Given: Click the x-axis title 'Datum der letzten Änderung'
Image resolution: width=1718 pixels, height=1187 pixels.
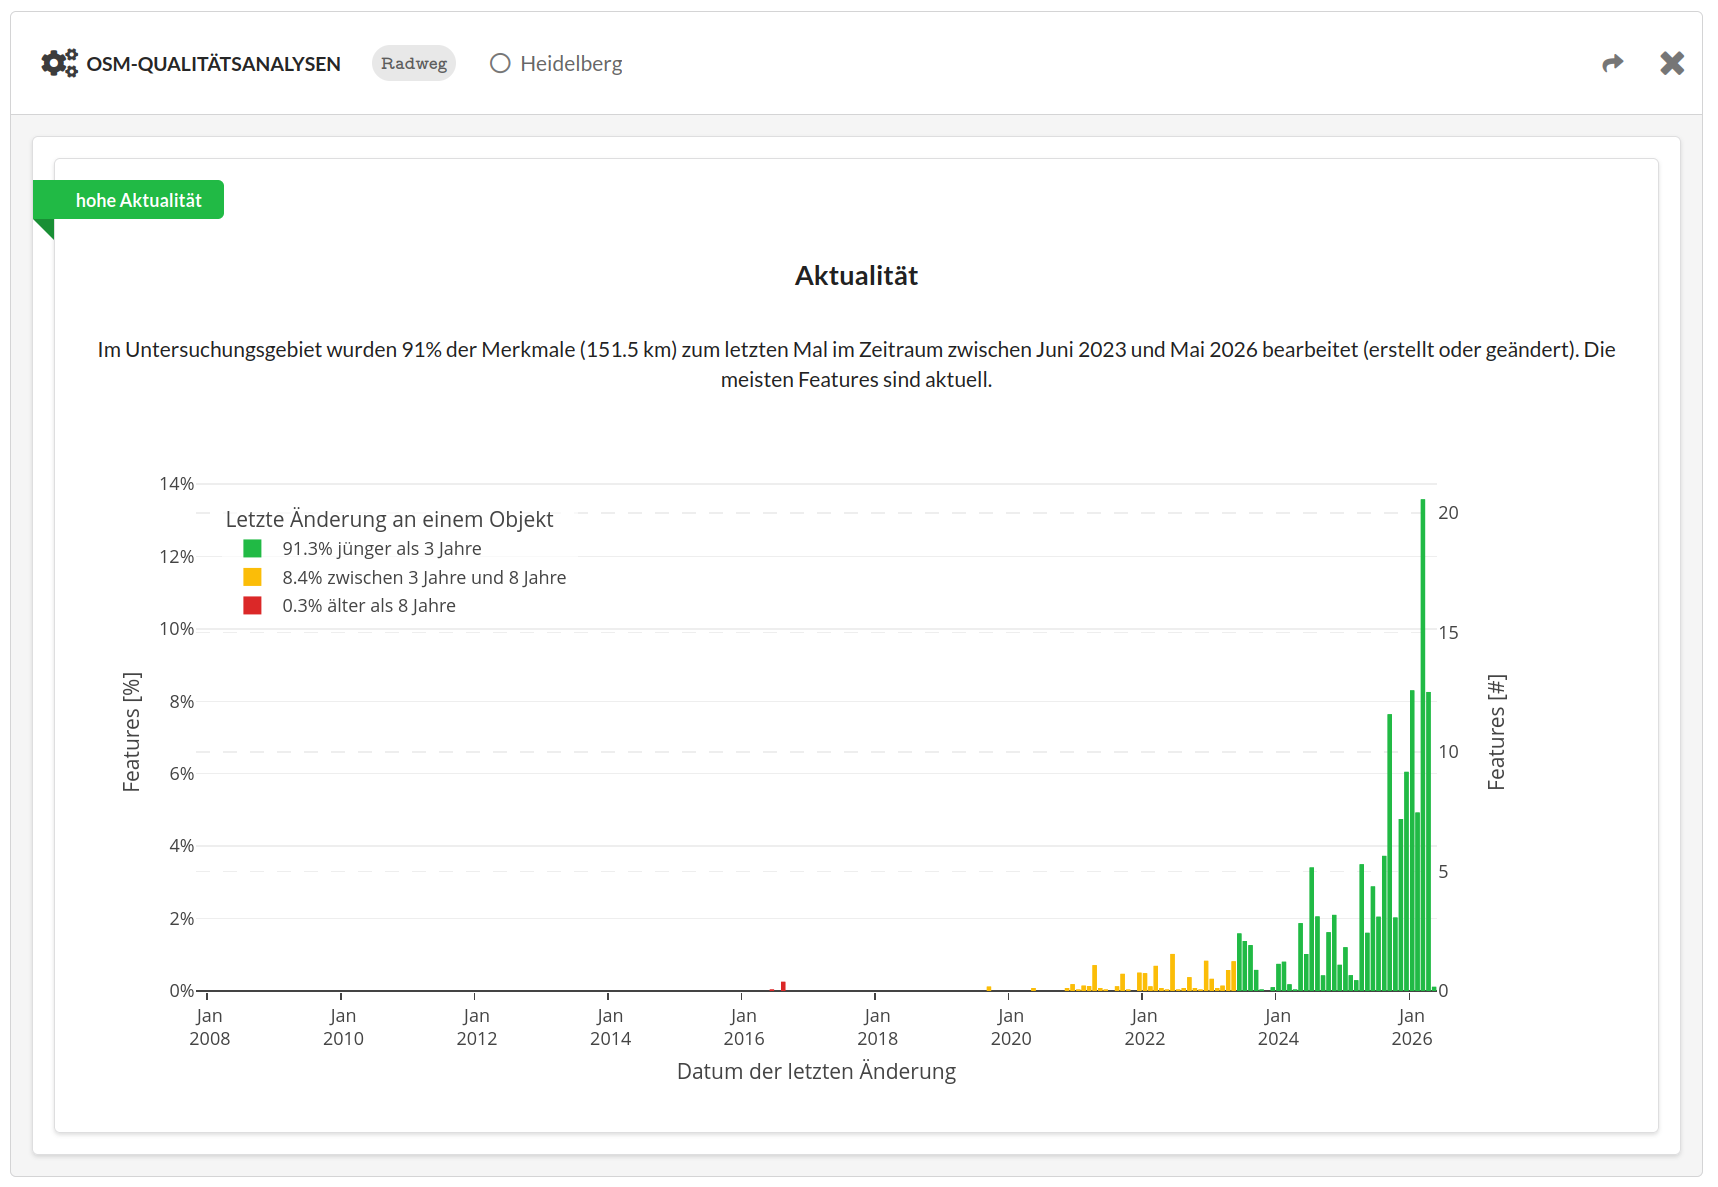Looking at the screenshot, I should tap(816, 1071).
